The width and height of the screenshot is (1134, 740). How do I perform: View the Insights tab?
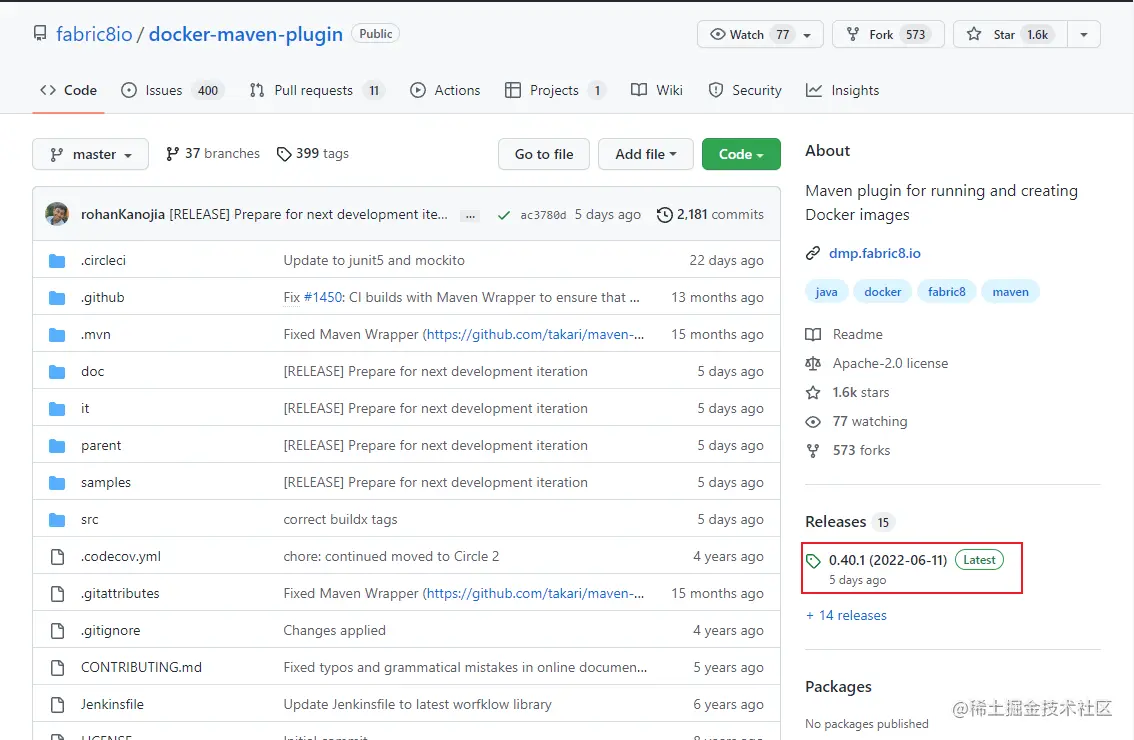click(x=843, y=90)
